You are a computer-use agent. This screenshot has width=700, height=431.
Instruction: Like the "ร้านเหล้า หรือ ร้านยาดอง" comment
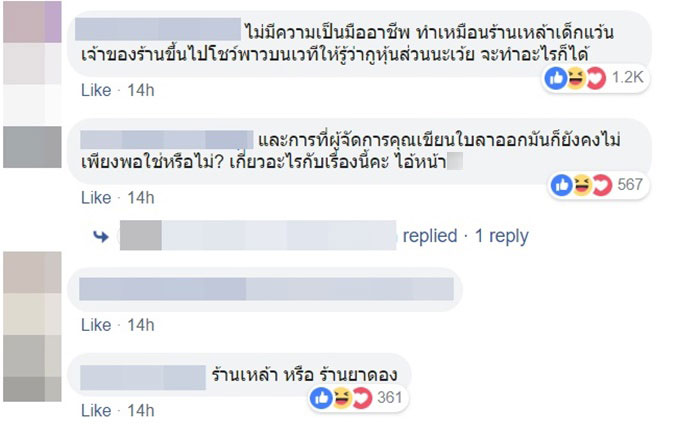pyautogui.click(x=95, y=411)
